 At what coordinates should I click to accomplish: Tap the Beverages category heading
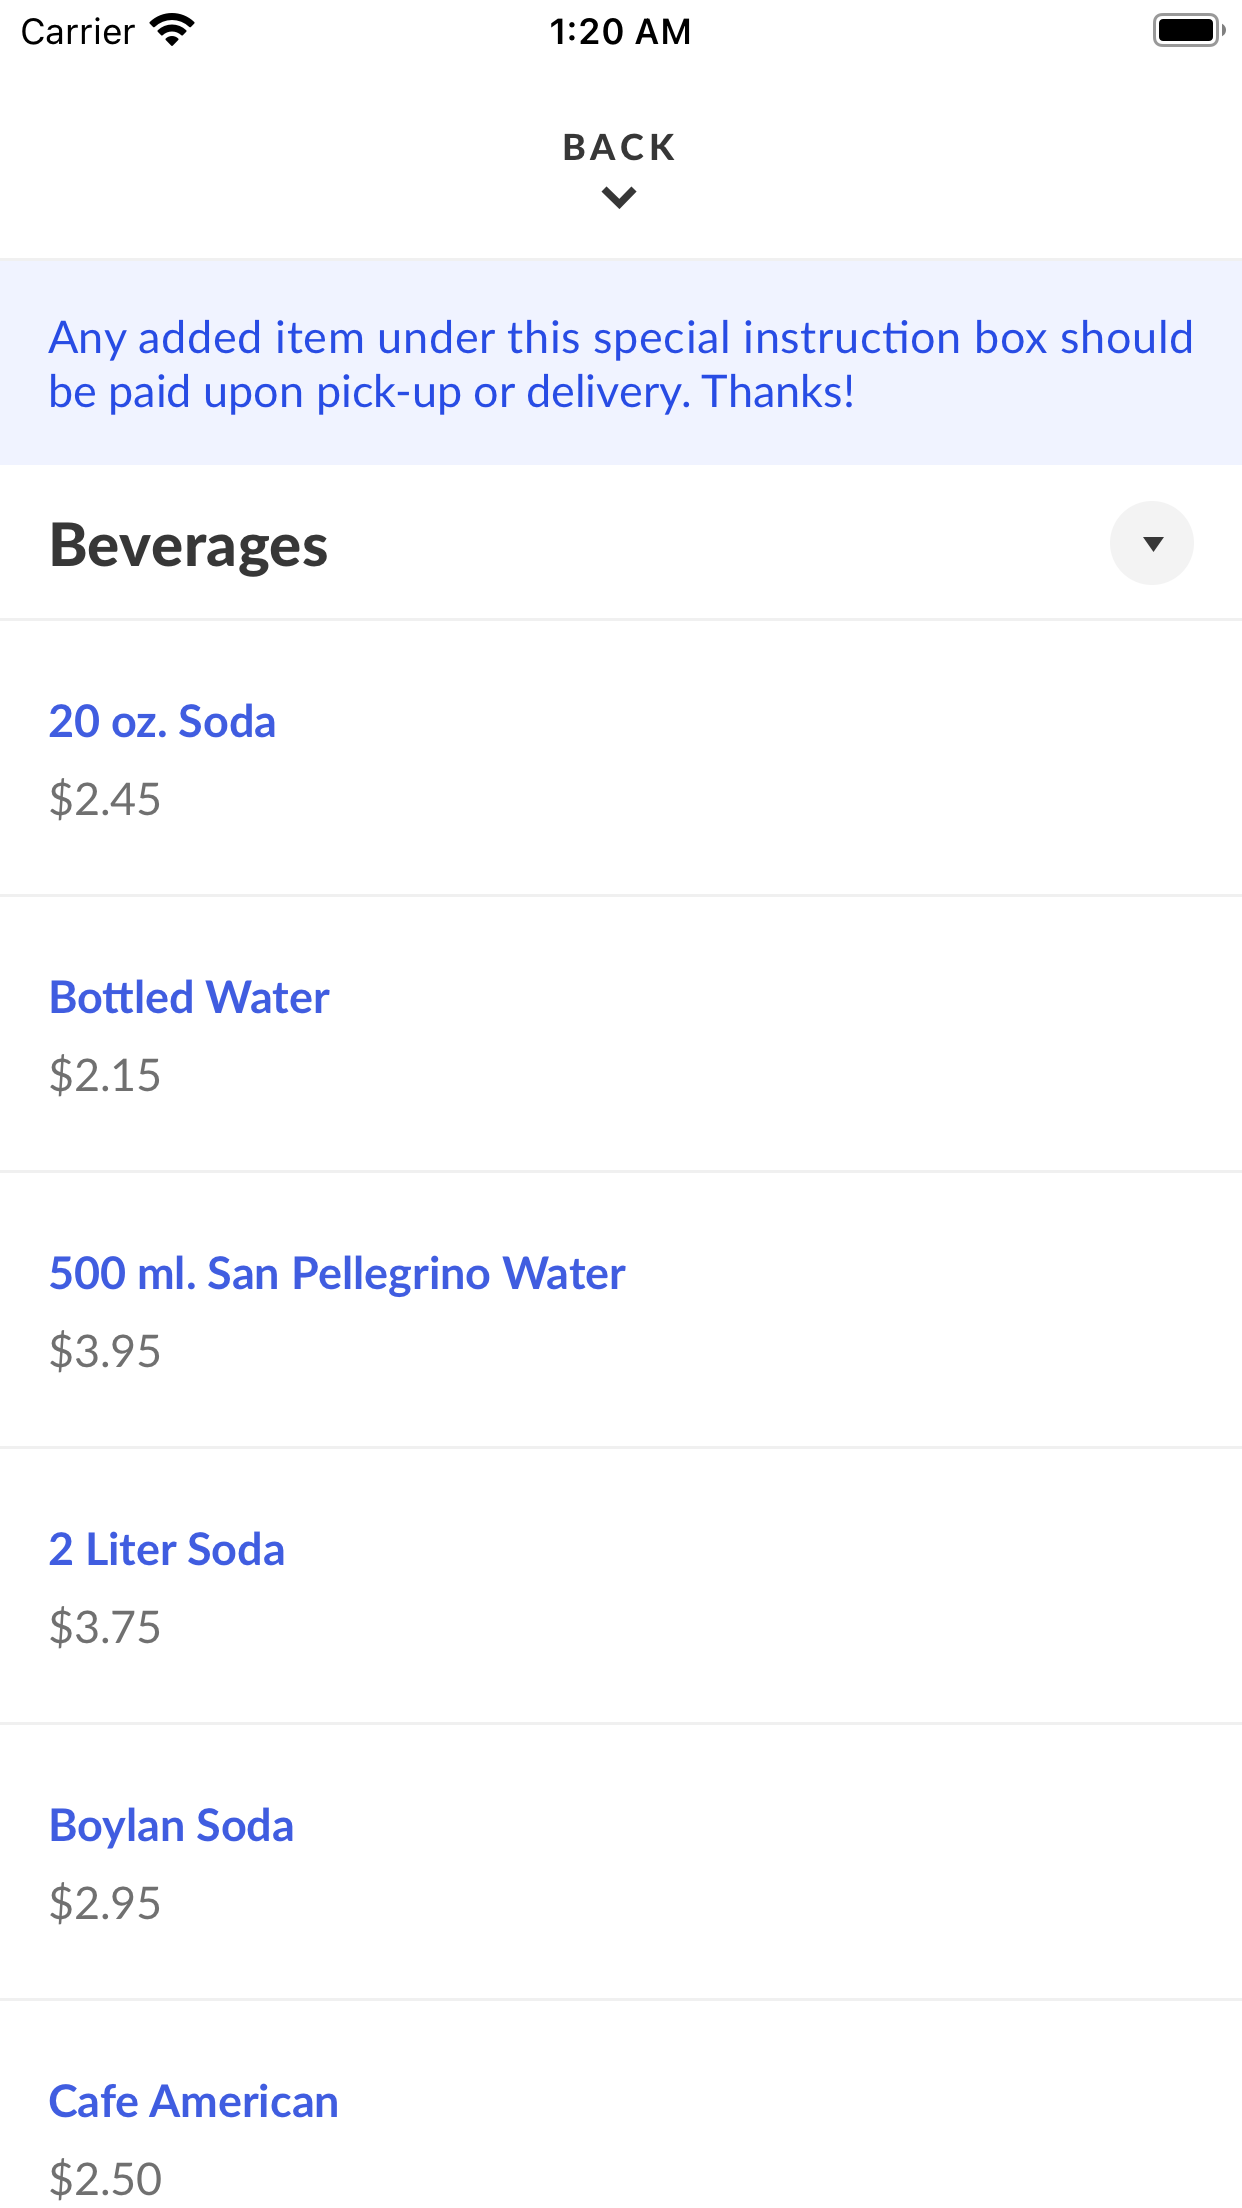click(189, 546)
